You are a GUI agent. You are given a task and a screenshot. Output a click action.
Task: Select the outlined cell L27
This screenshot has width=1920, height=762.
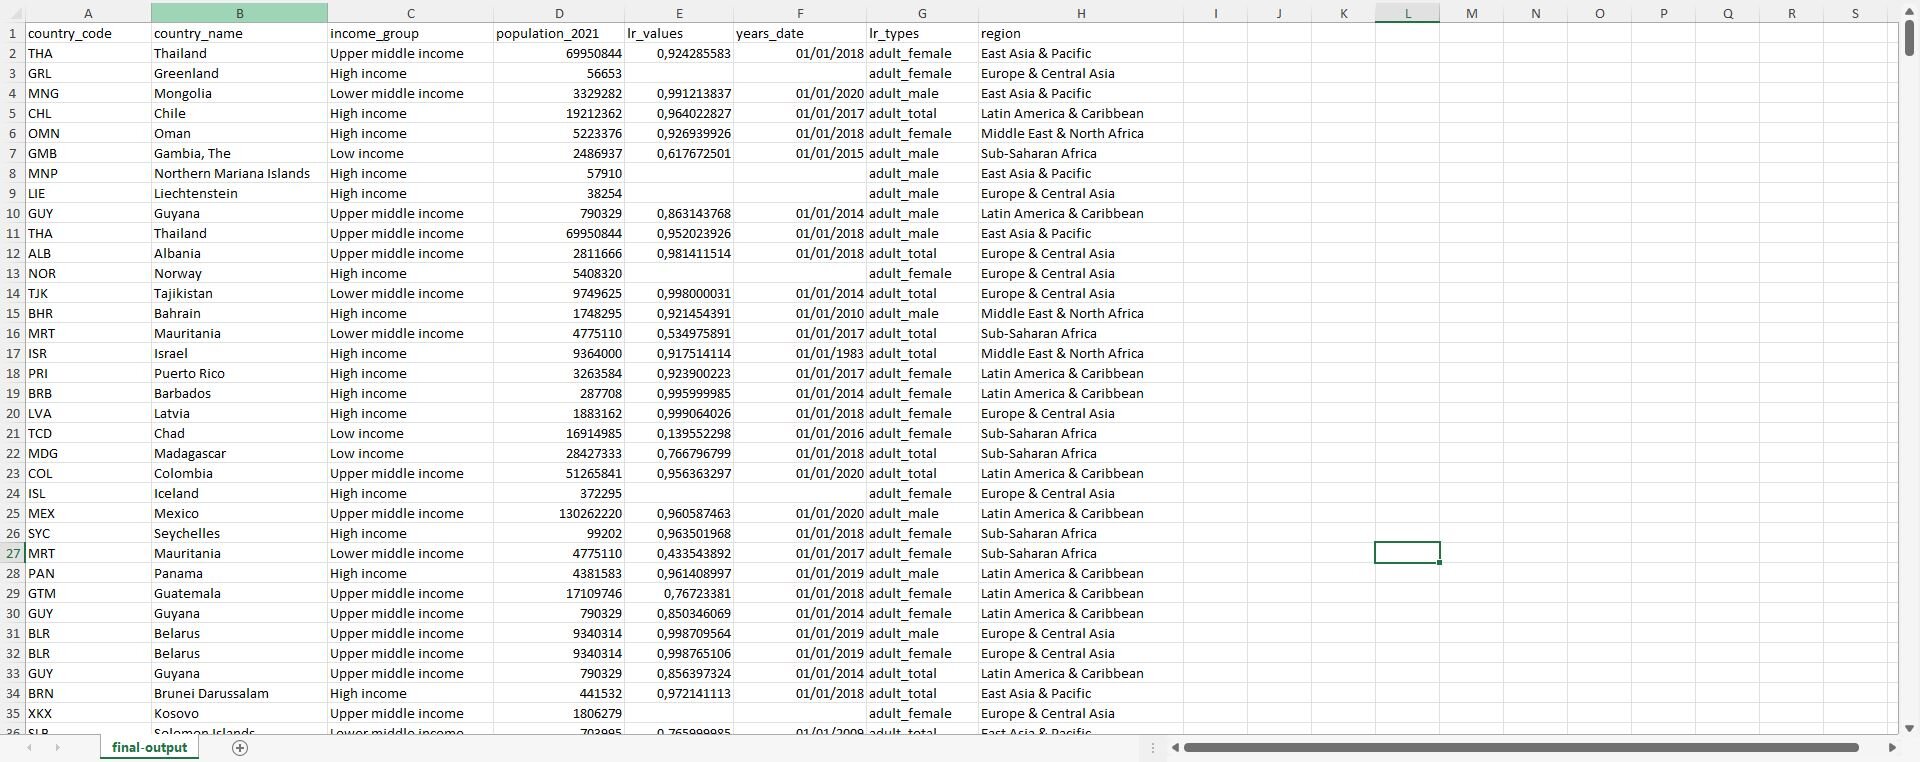(x=1407, y=553)
